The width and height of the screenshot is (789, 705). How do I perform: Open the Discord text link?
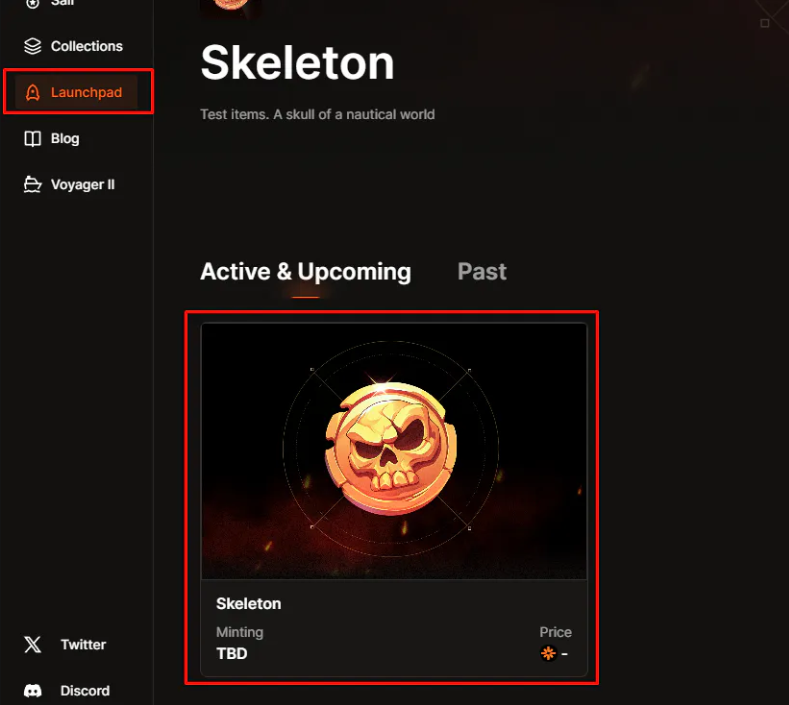point(85,691)
